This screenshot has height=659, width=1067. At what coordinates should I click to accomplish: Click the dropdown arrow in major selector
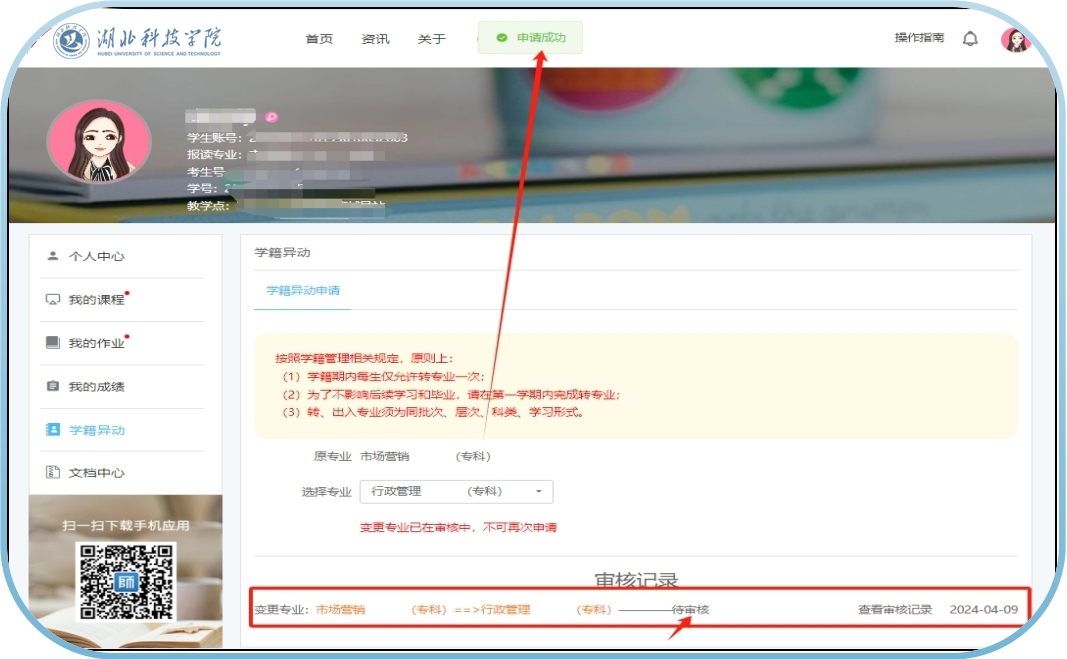pyautogui.click(x=539, y=492)
